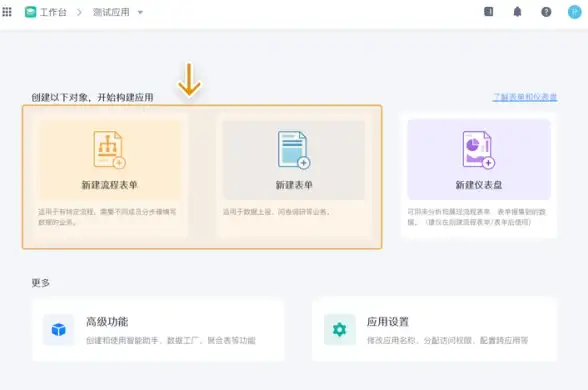Click 新建表单 label

(x=294, y=185)
